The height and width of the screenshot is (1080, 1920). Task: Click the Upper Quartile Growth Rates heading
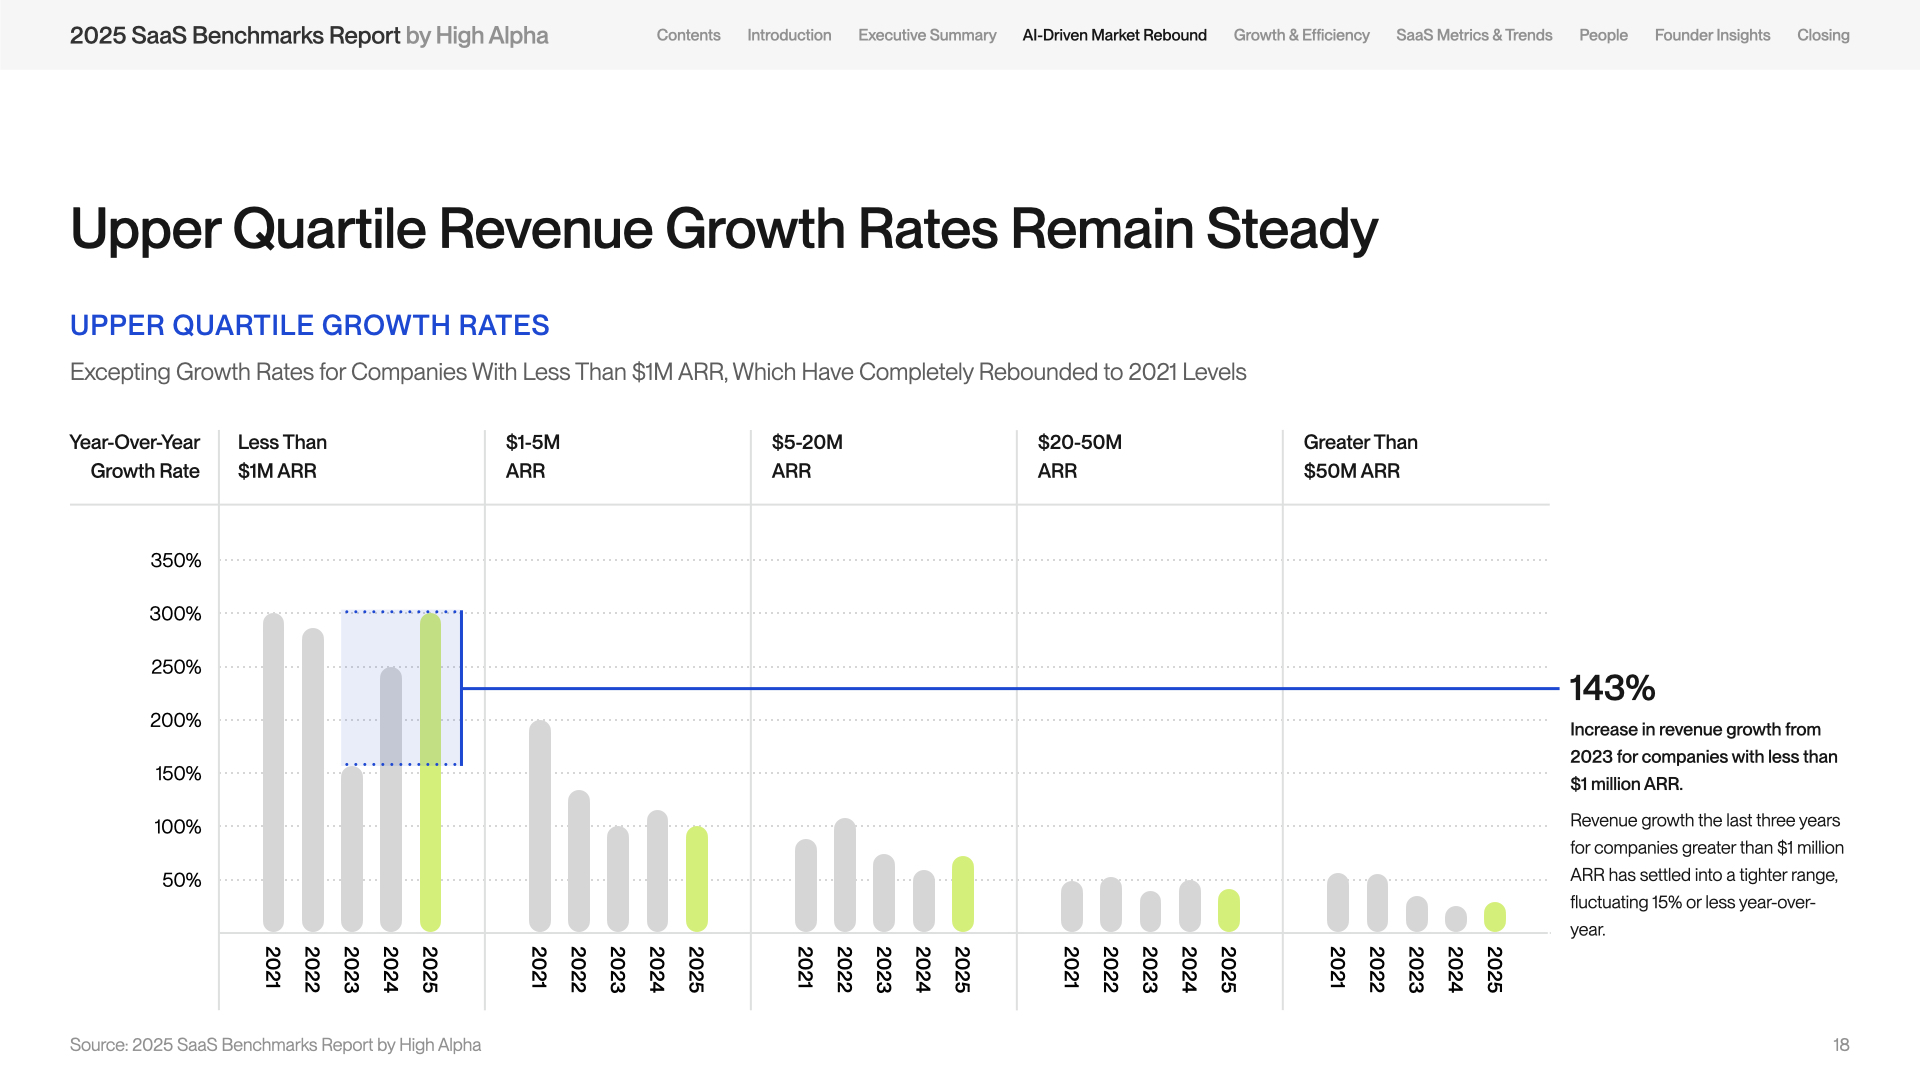click(x=309, y=325)
